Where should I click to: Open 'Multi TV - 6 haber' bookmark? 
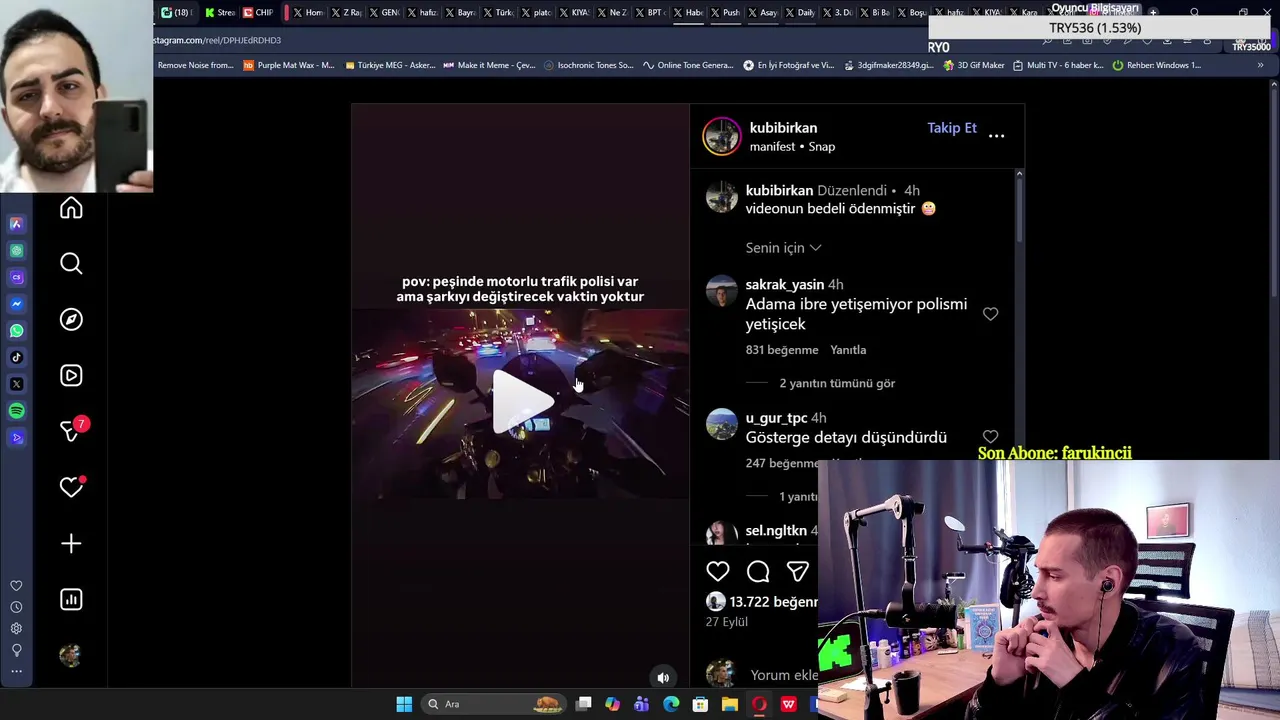[x=1058, y=65]
